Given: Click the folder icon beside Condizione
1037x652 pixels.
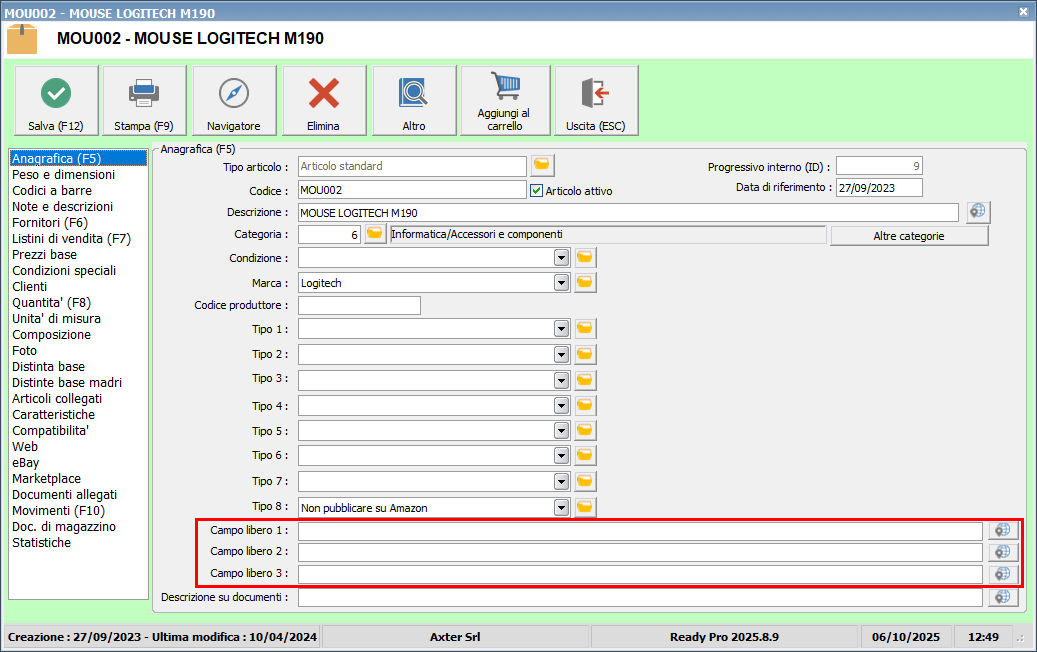Looking at the screenshot, I should 585,257.
